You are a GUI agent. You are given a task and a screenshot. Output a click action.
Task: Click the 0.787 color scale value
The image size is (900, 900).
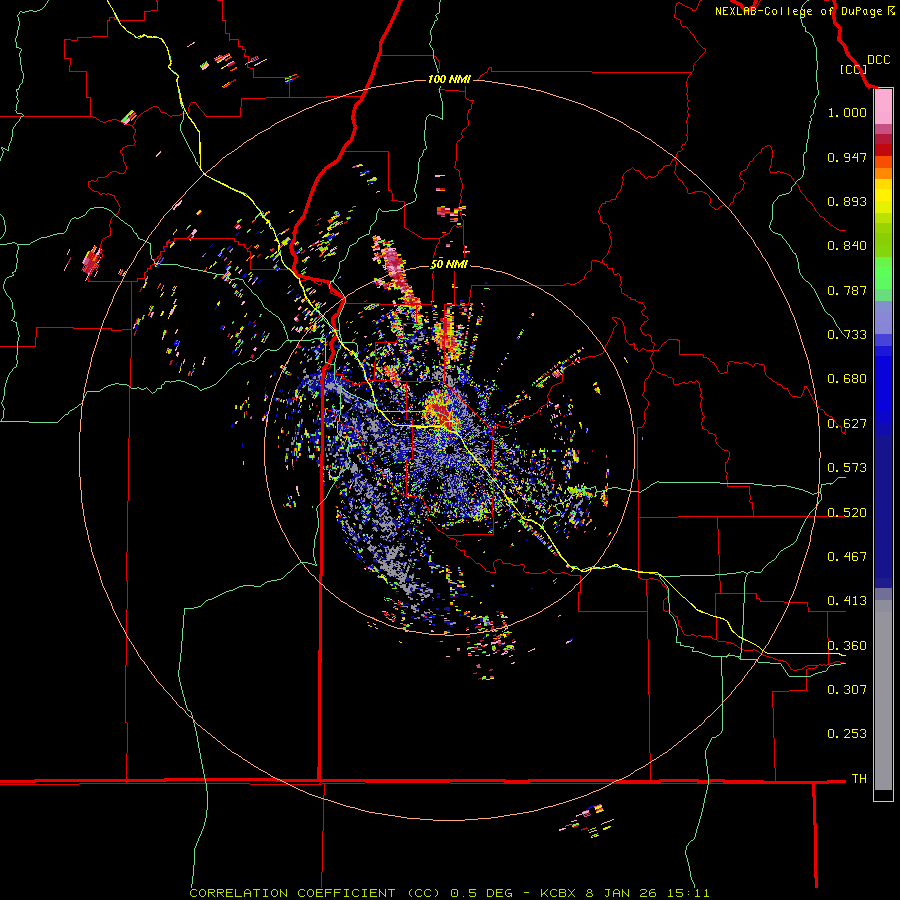pyautogui.click(x=847, y=290)
